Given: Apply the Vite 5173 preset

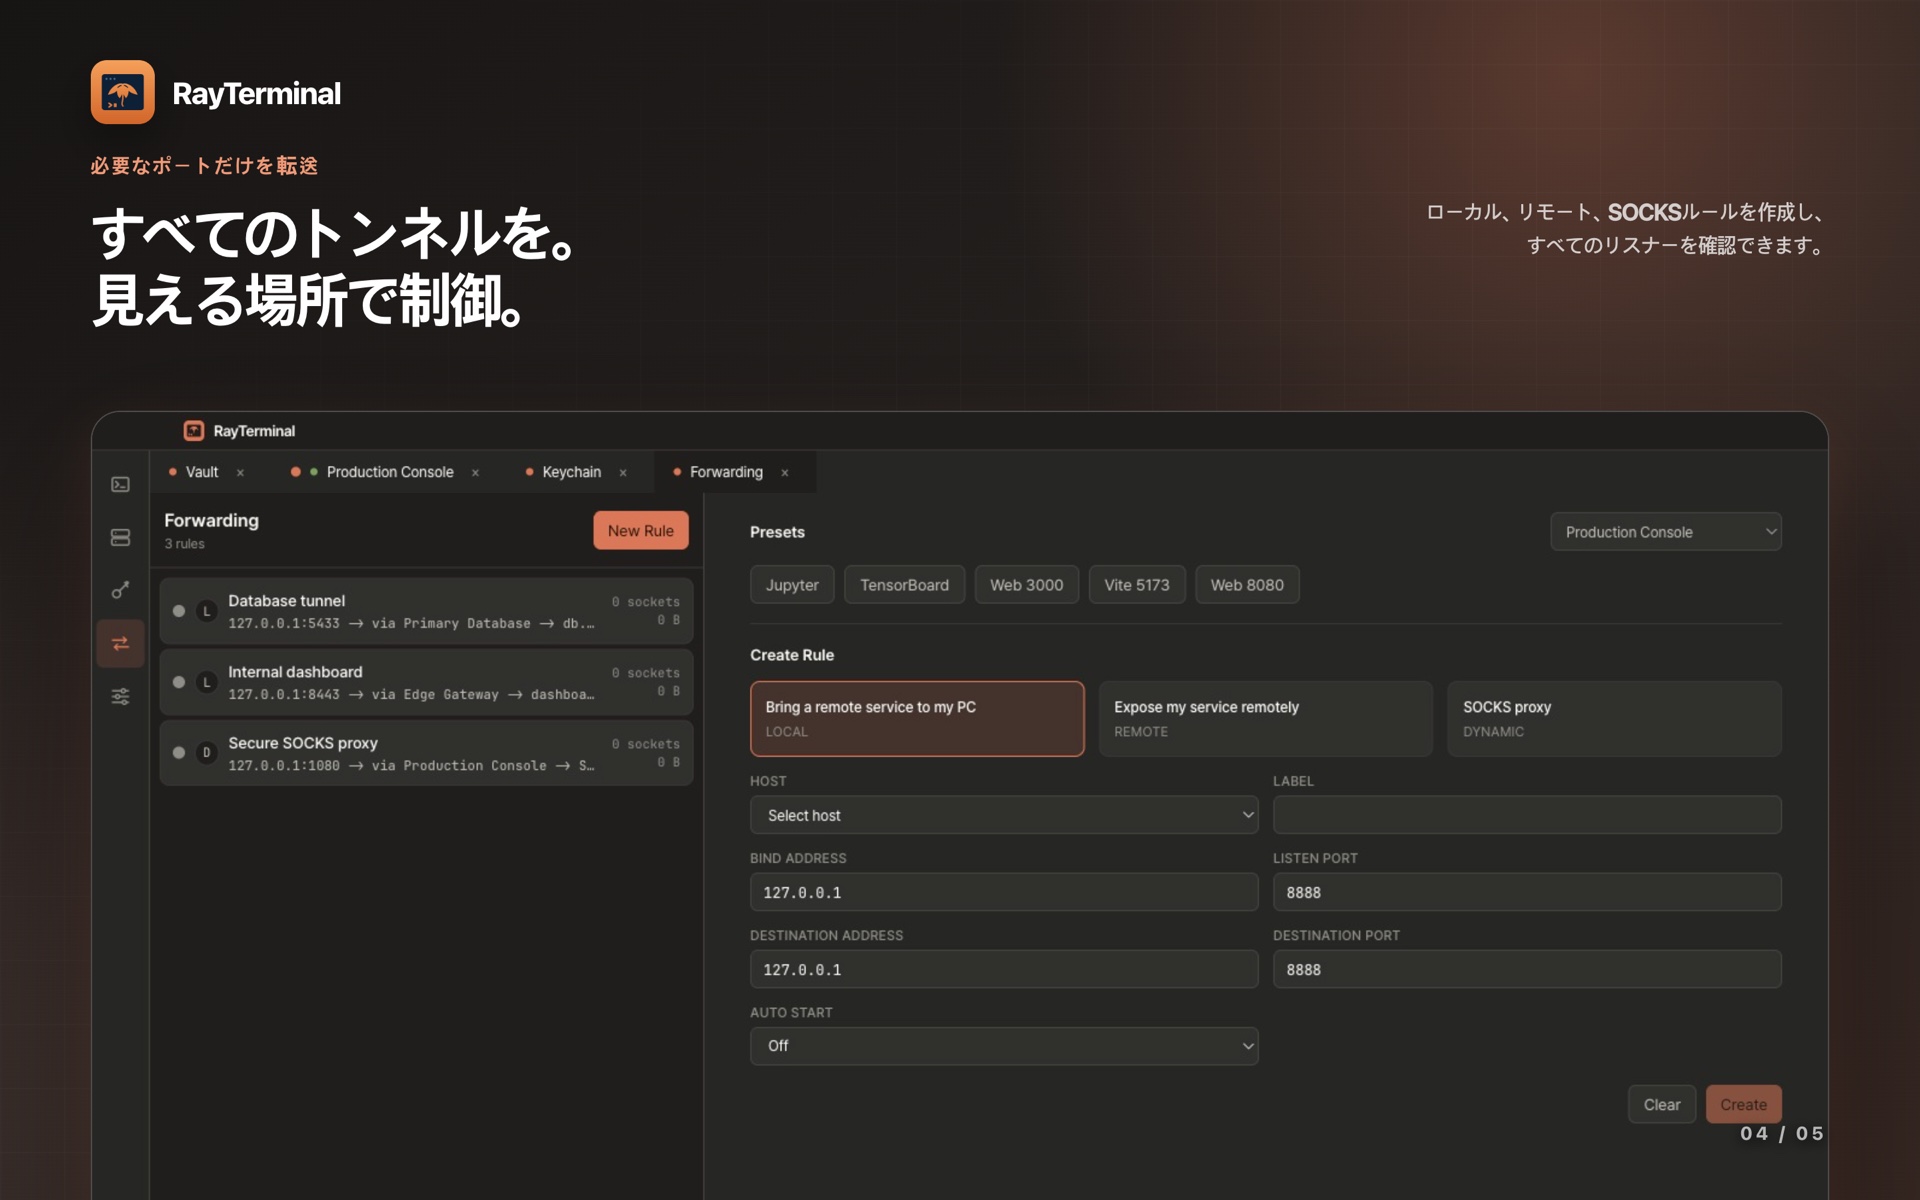Looking at the screenshot, I should tap(1137, 585).
